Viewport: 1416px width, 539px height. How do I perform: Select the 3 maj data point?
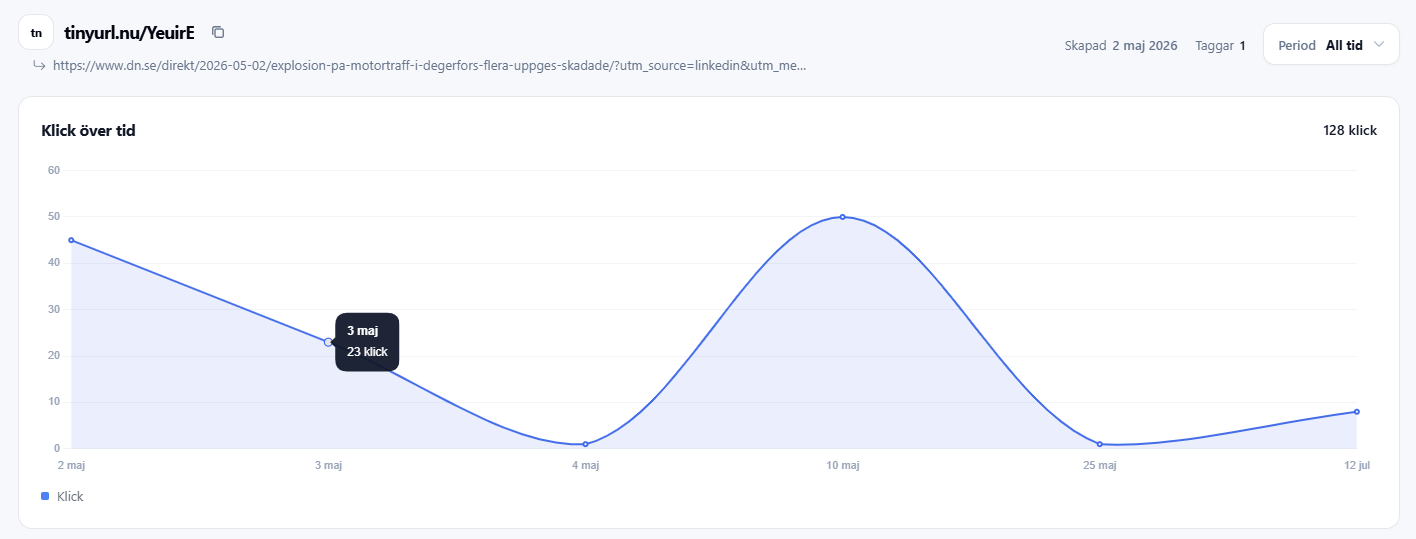pos(328,342)
